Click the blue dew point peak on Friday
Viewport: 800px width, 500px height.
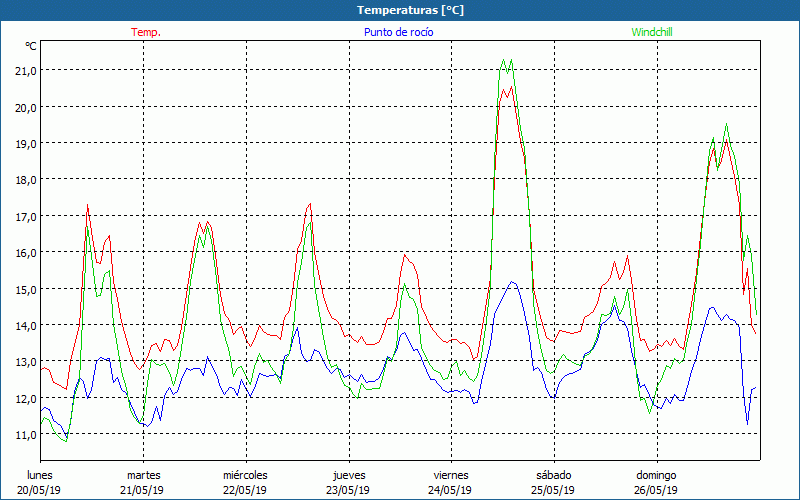(x=512, y=282)
